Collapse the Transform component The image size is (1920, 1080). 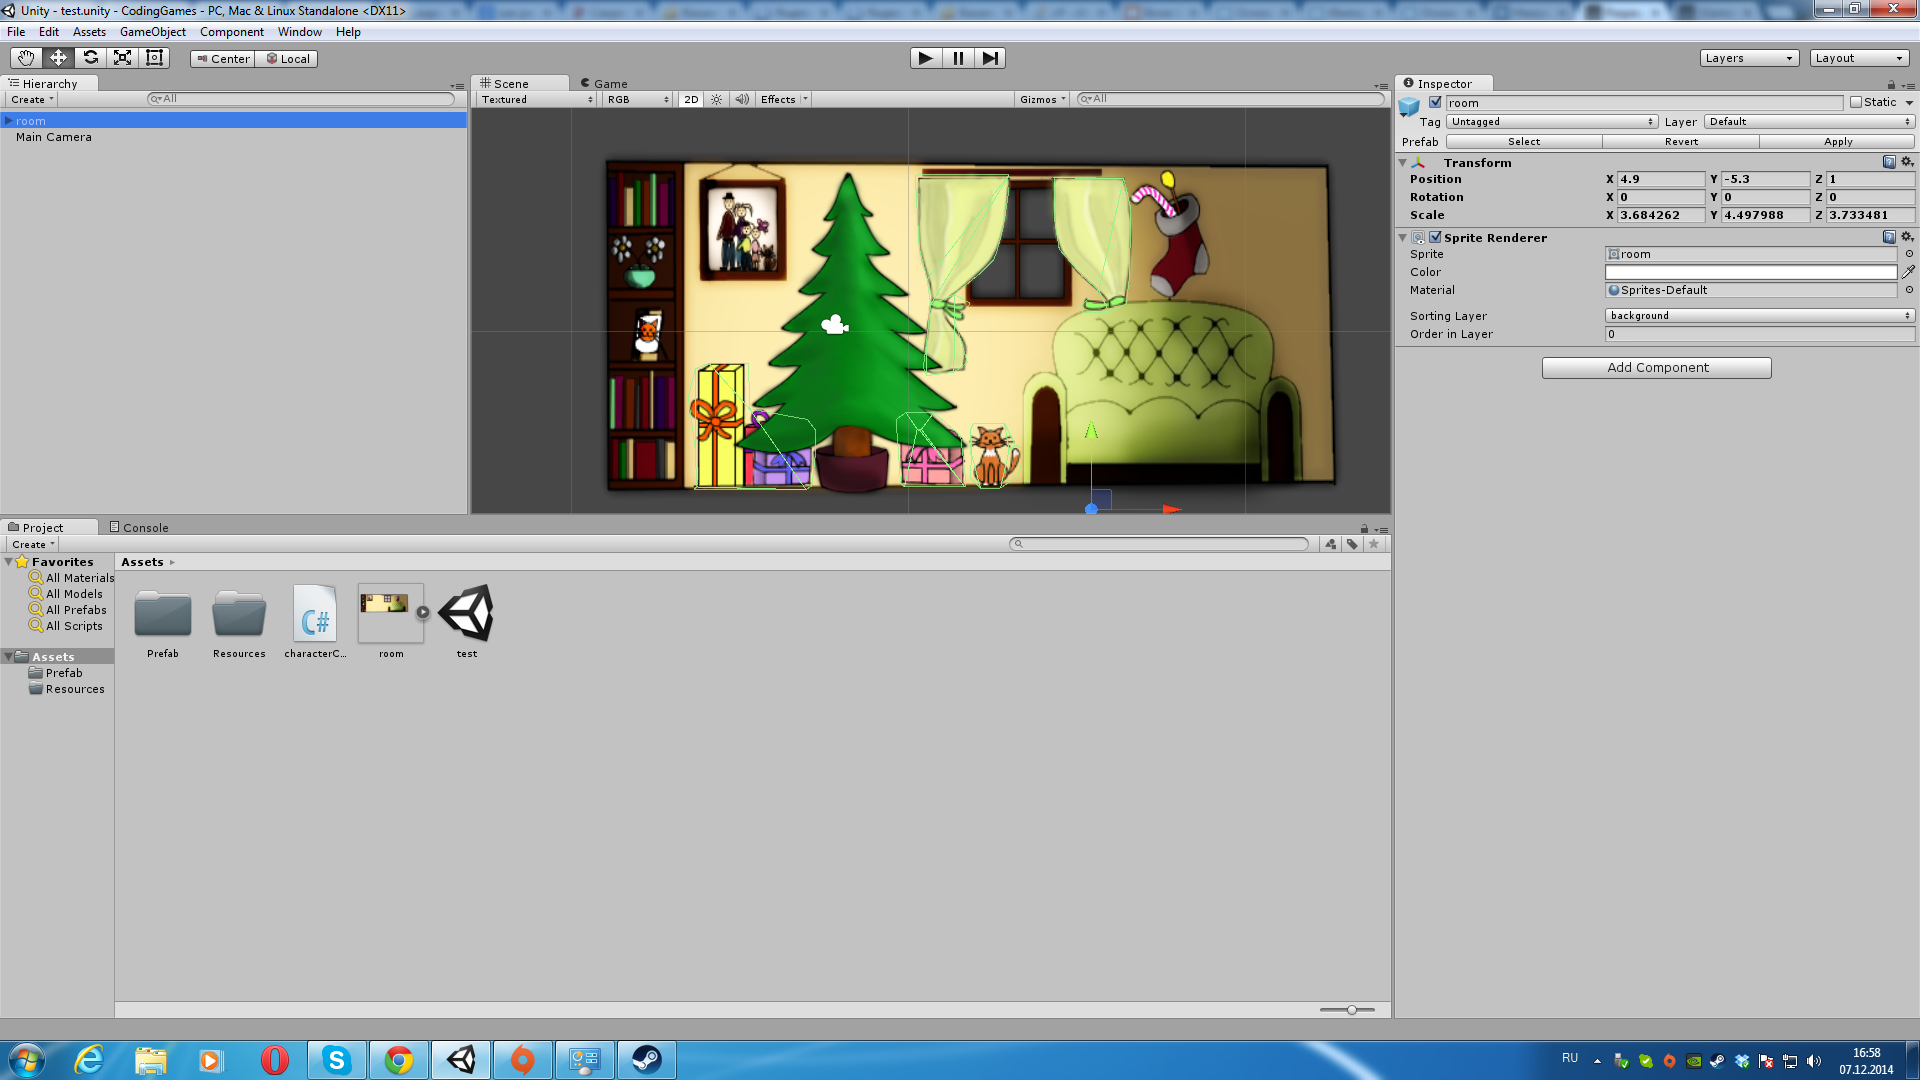coord(1402,163)
